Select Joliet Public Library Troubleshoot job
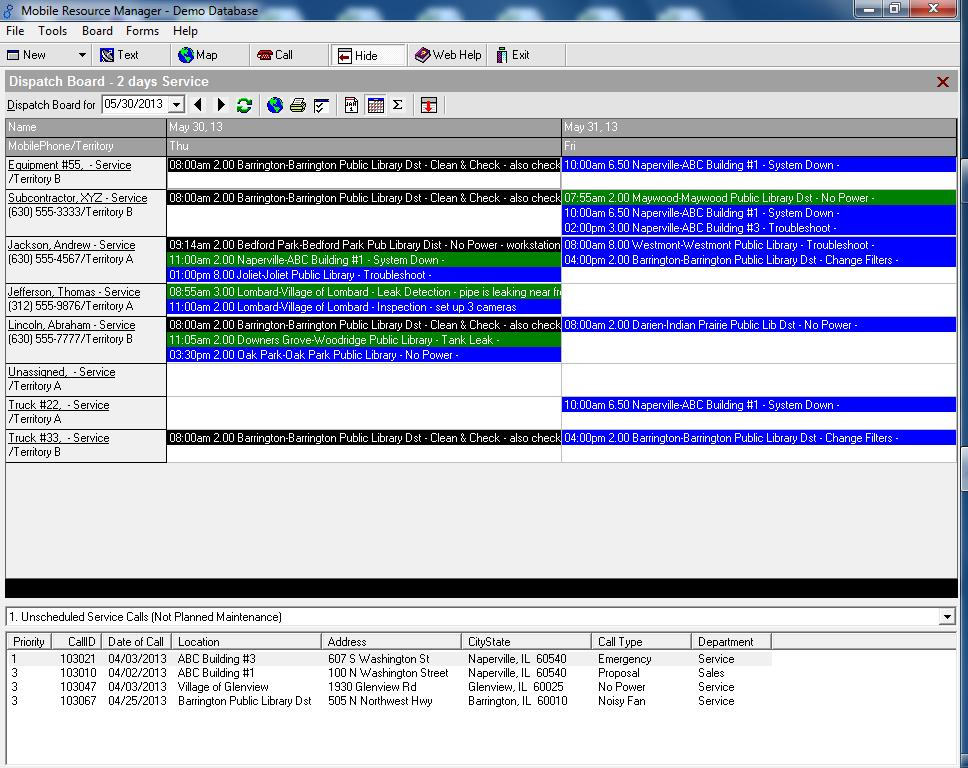968x768 pixels. click(364, 275)
